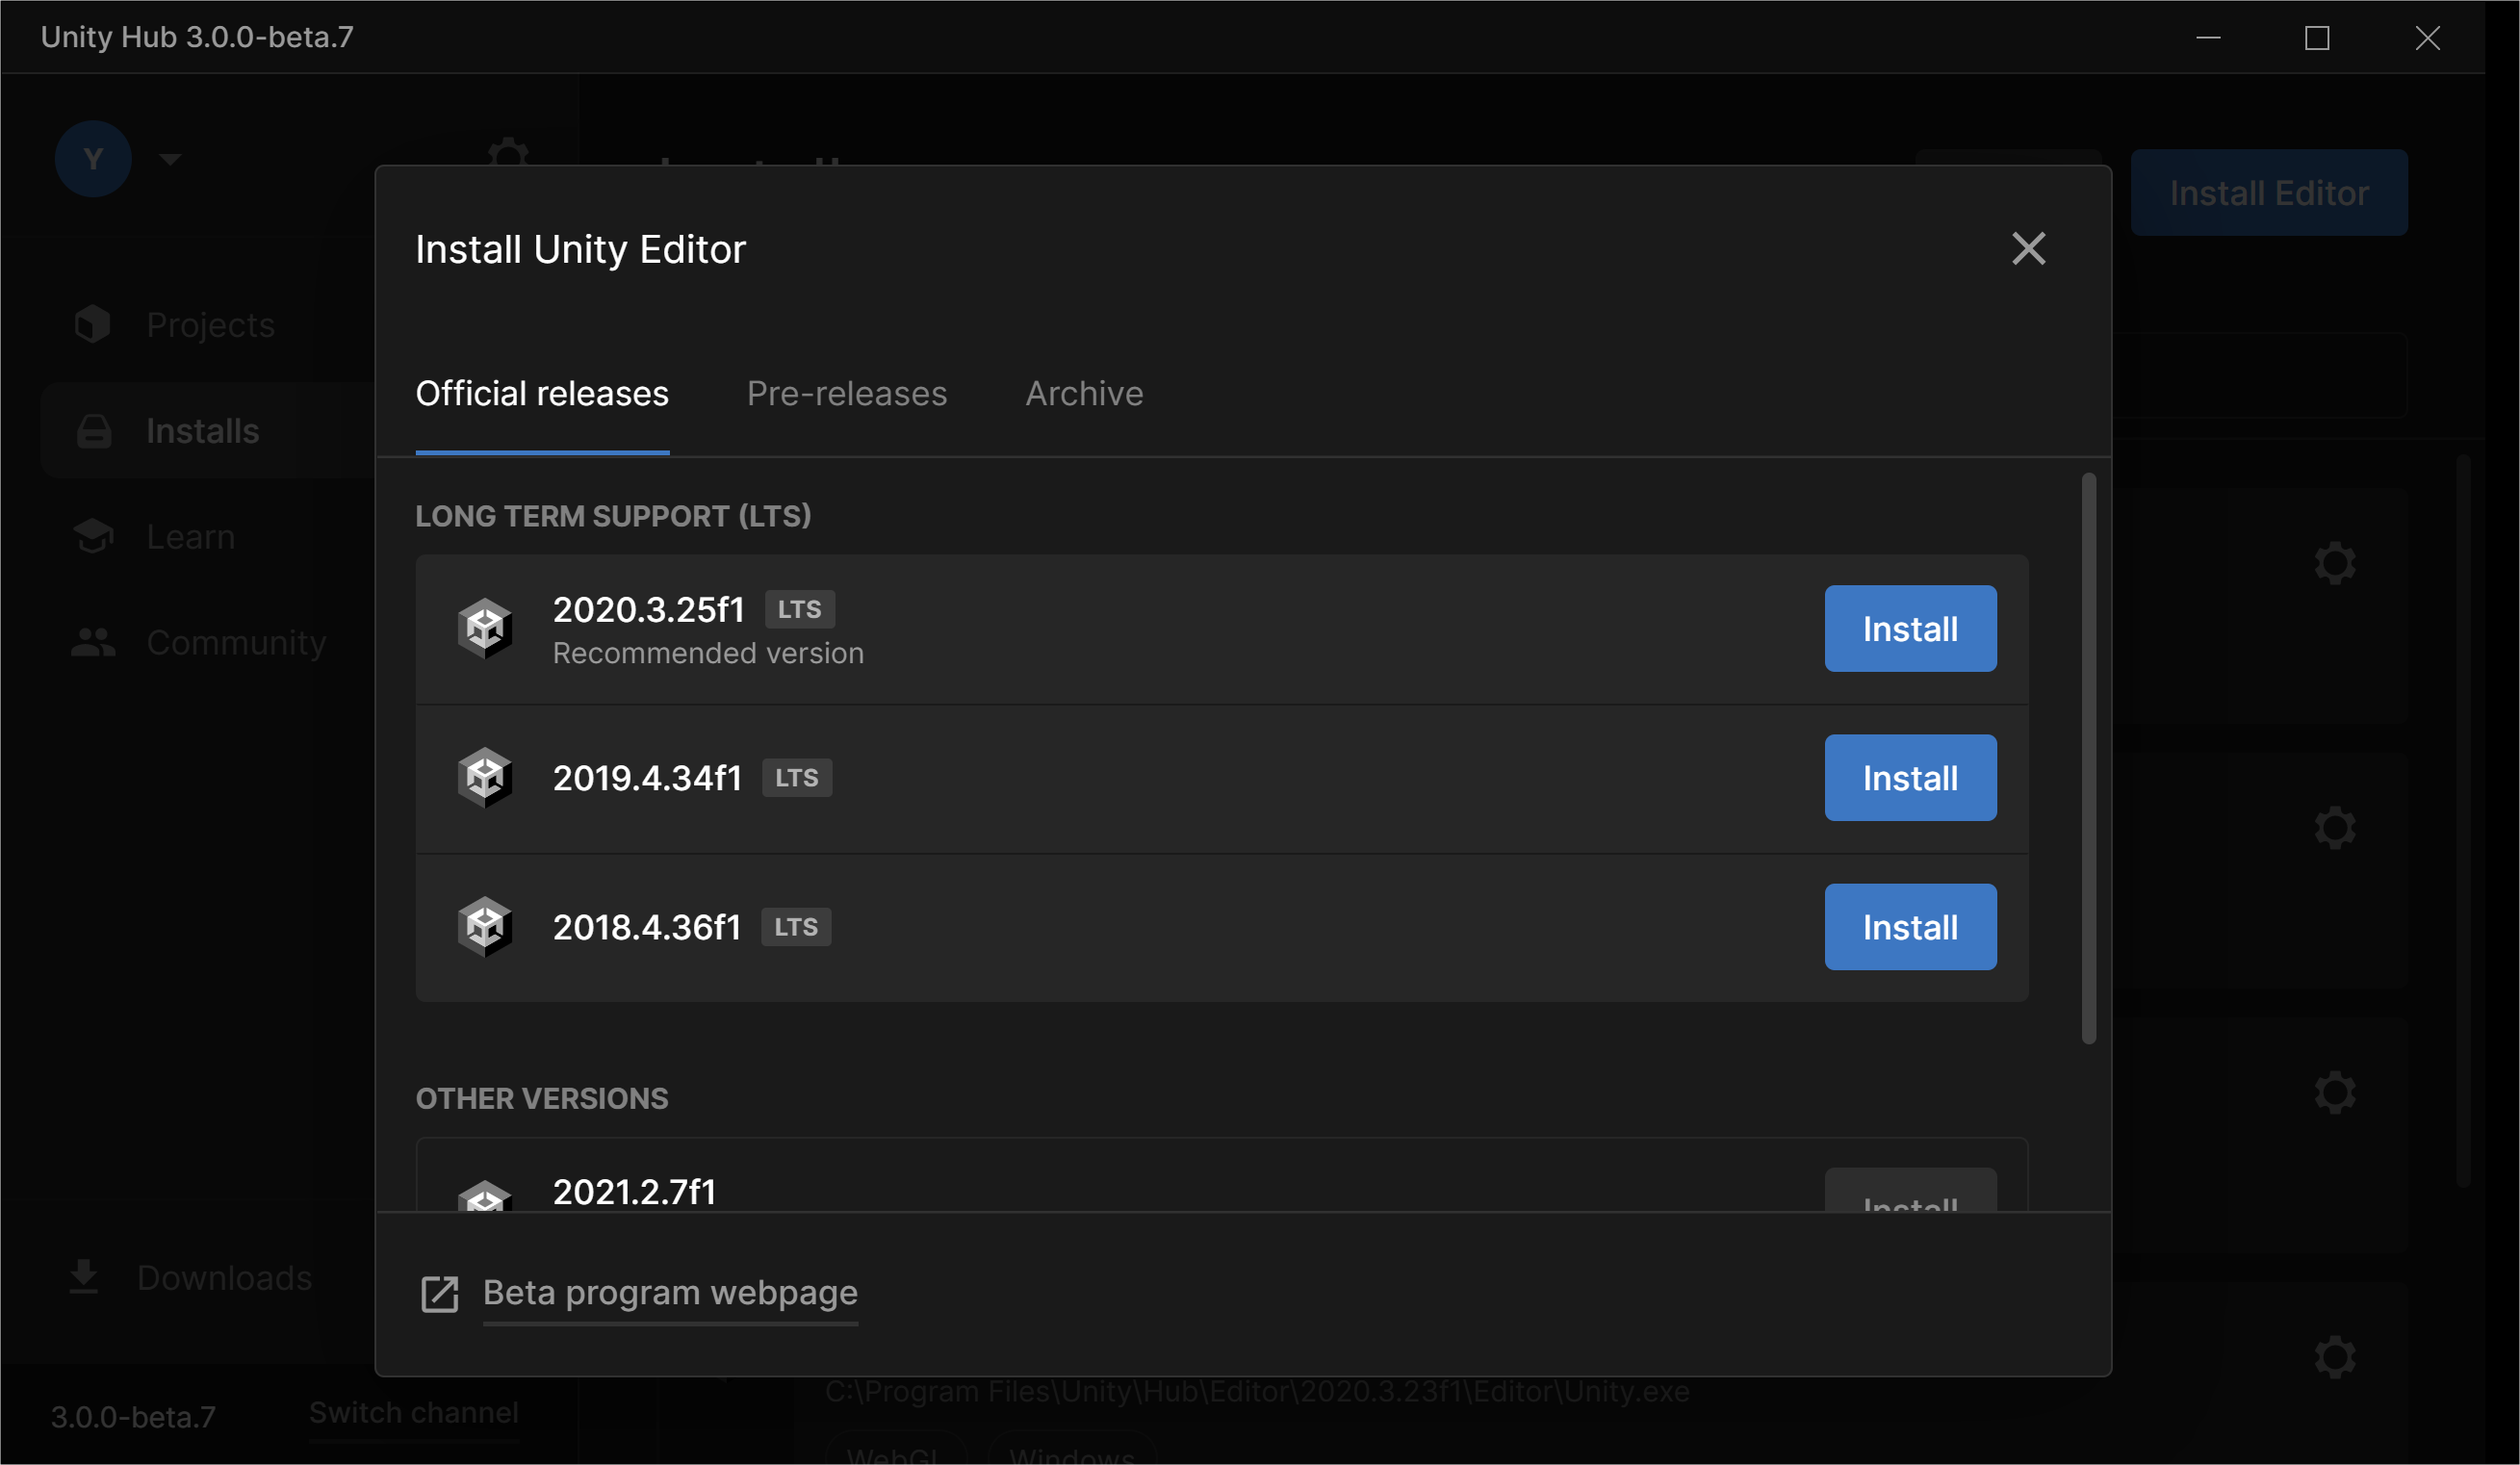
Task: Click the settings gear icon top-right
Action: (2335, 563)
